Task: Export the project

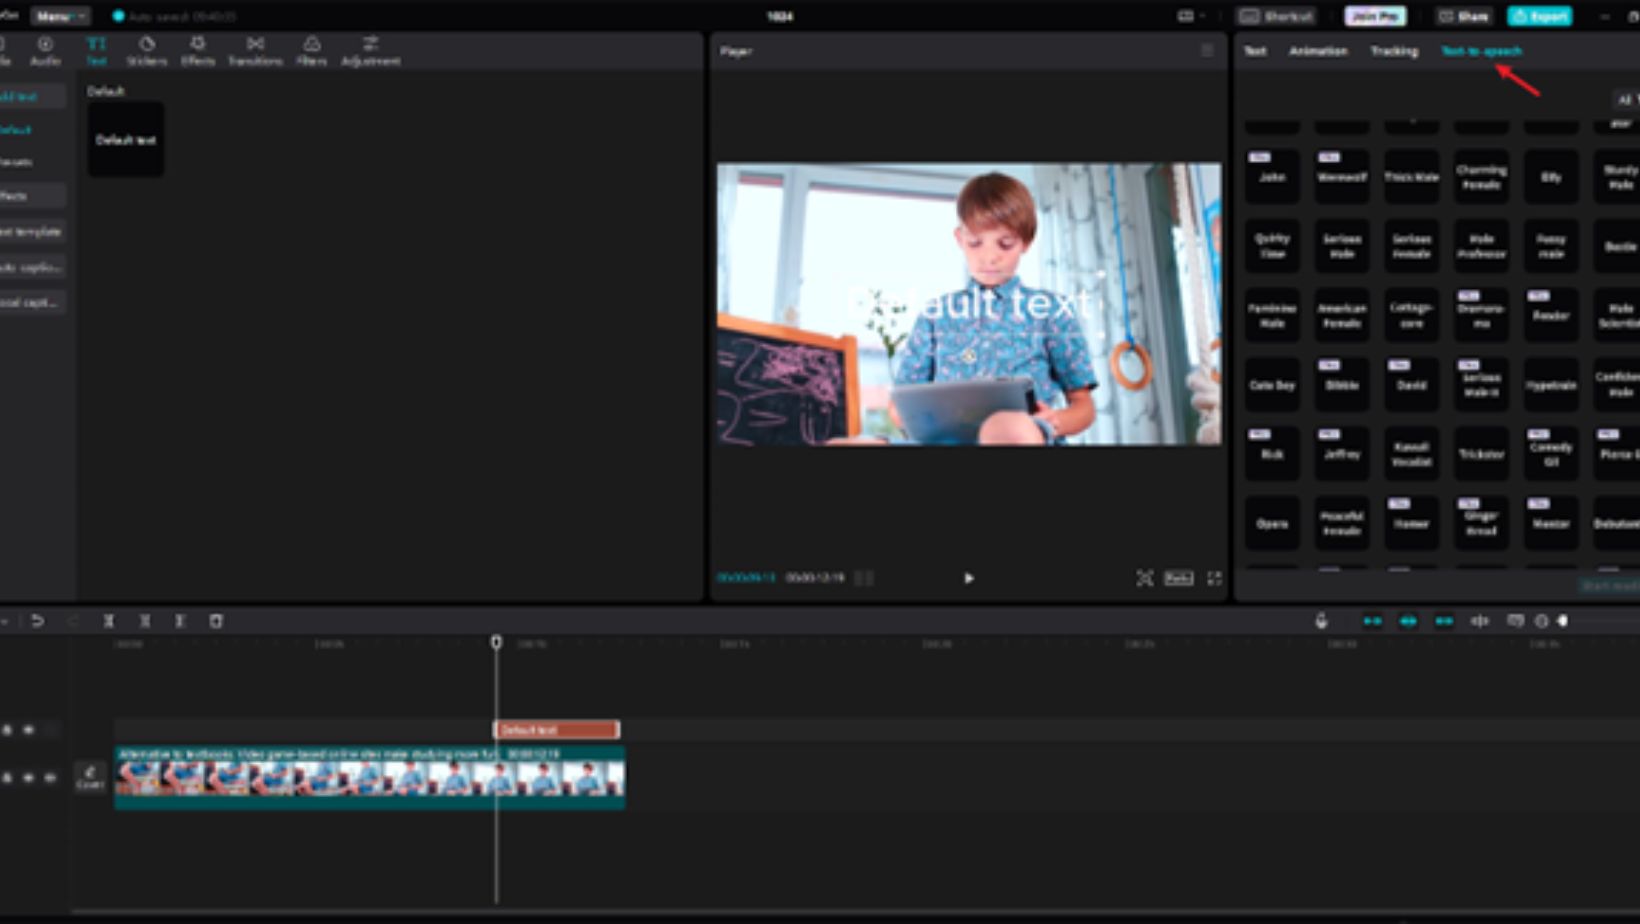Action: coord(1540,16)
